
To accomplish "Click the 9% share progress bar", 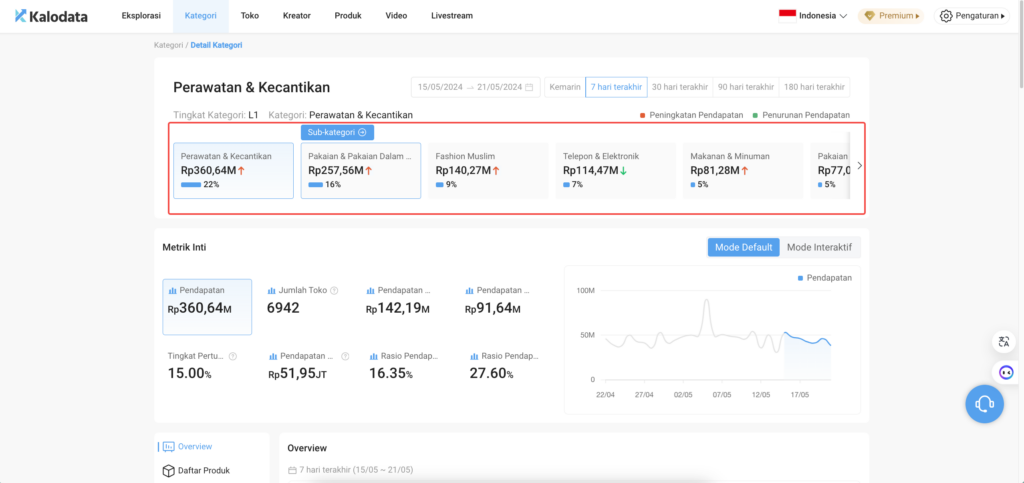I will pyautogui.click(x=440, y=185).
